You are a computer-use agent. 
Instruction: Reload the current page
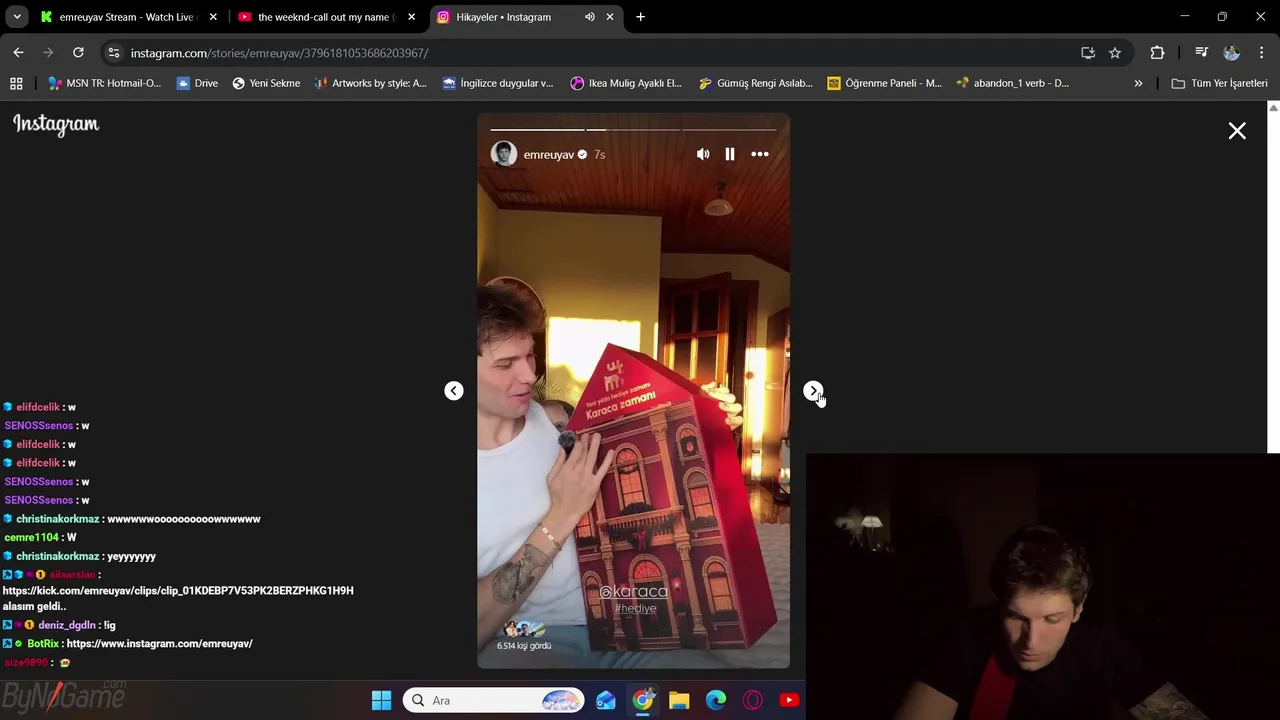point(78,53)
